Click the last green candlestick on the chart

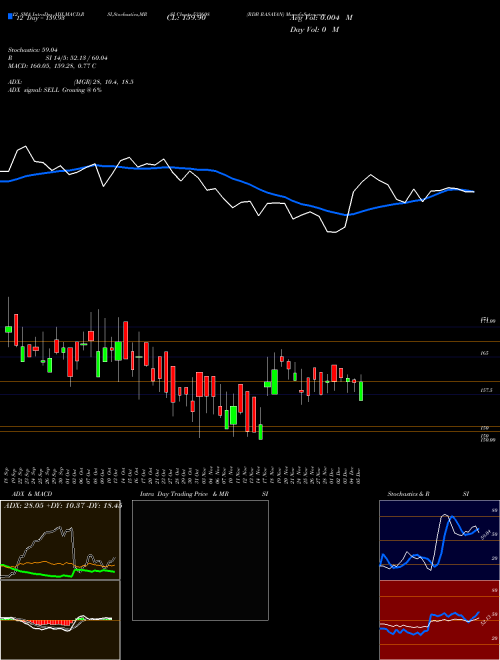(x=361, y=390)
